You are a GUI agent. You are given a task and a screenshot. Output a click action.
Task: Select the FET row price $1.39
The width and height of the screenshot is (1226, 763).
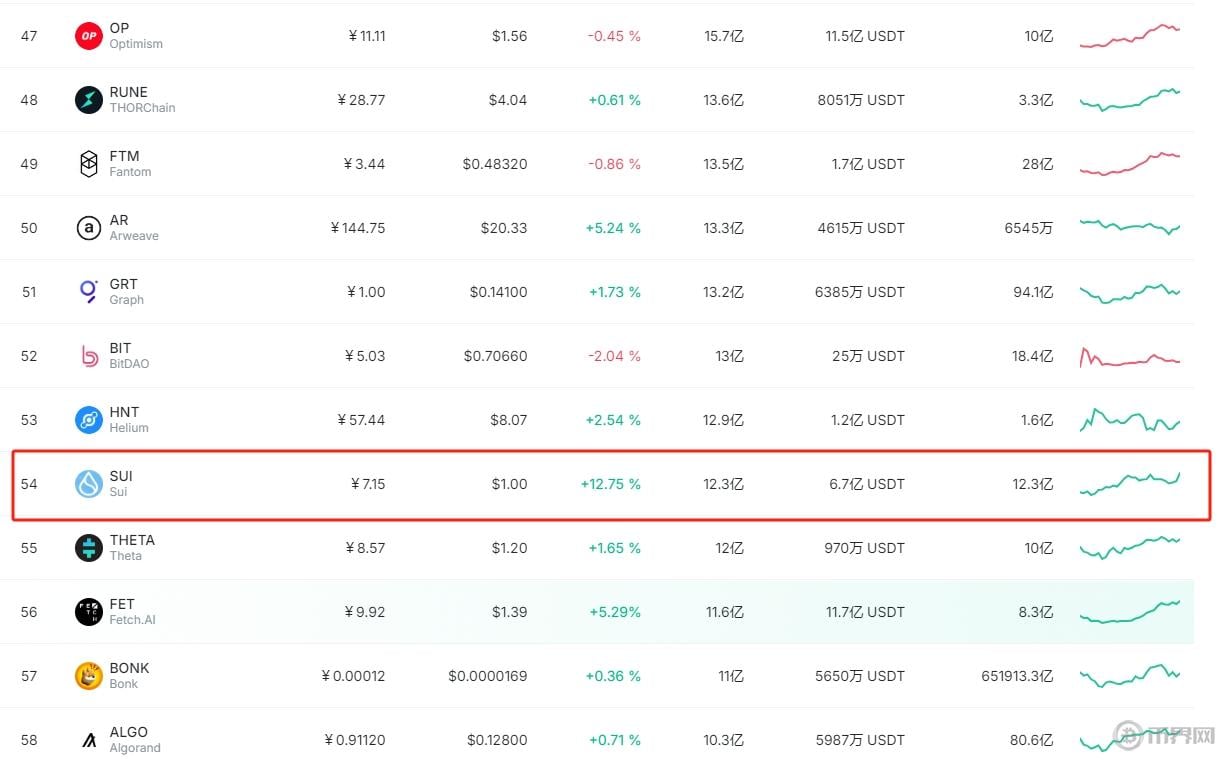pyautogui.click(x=509, y=612)
